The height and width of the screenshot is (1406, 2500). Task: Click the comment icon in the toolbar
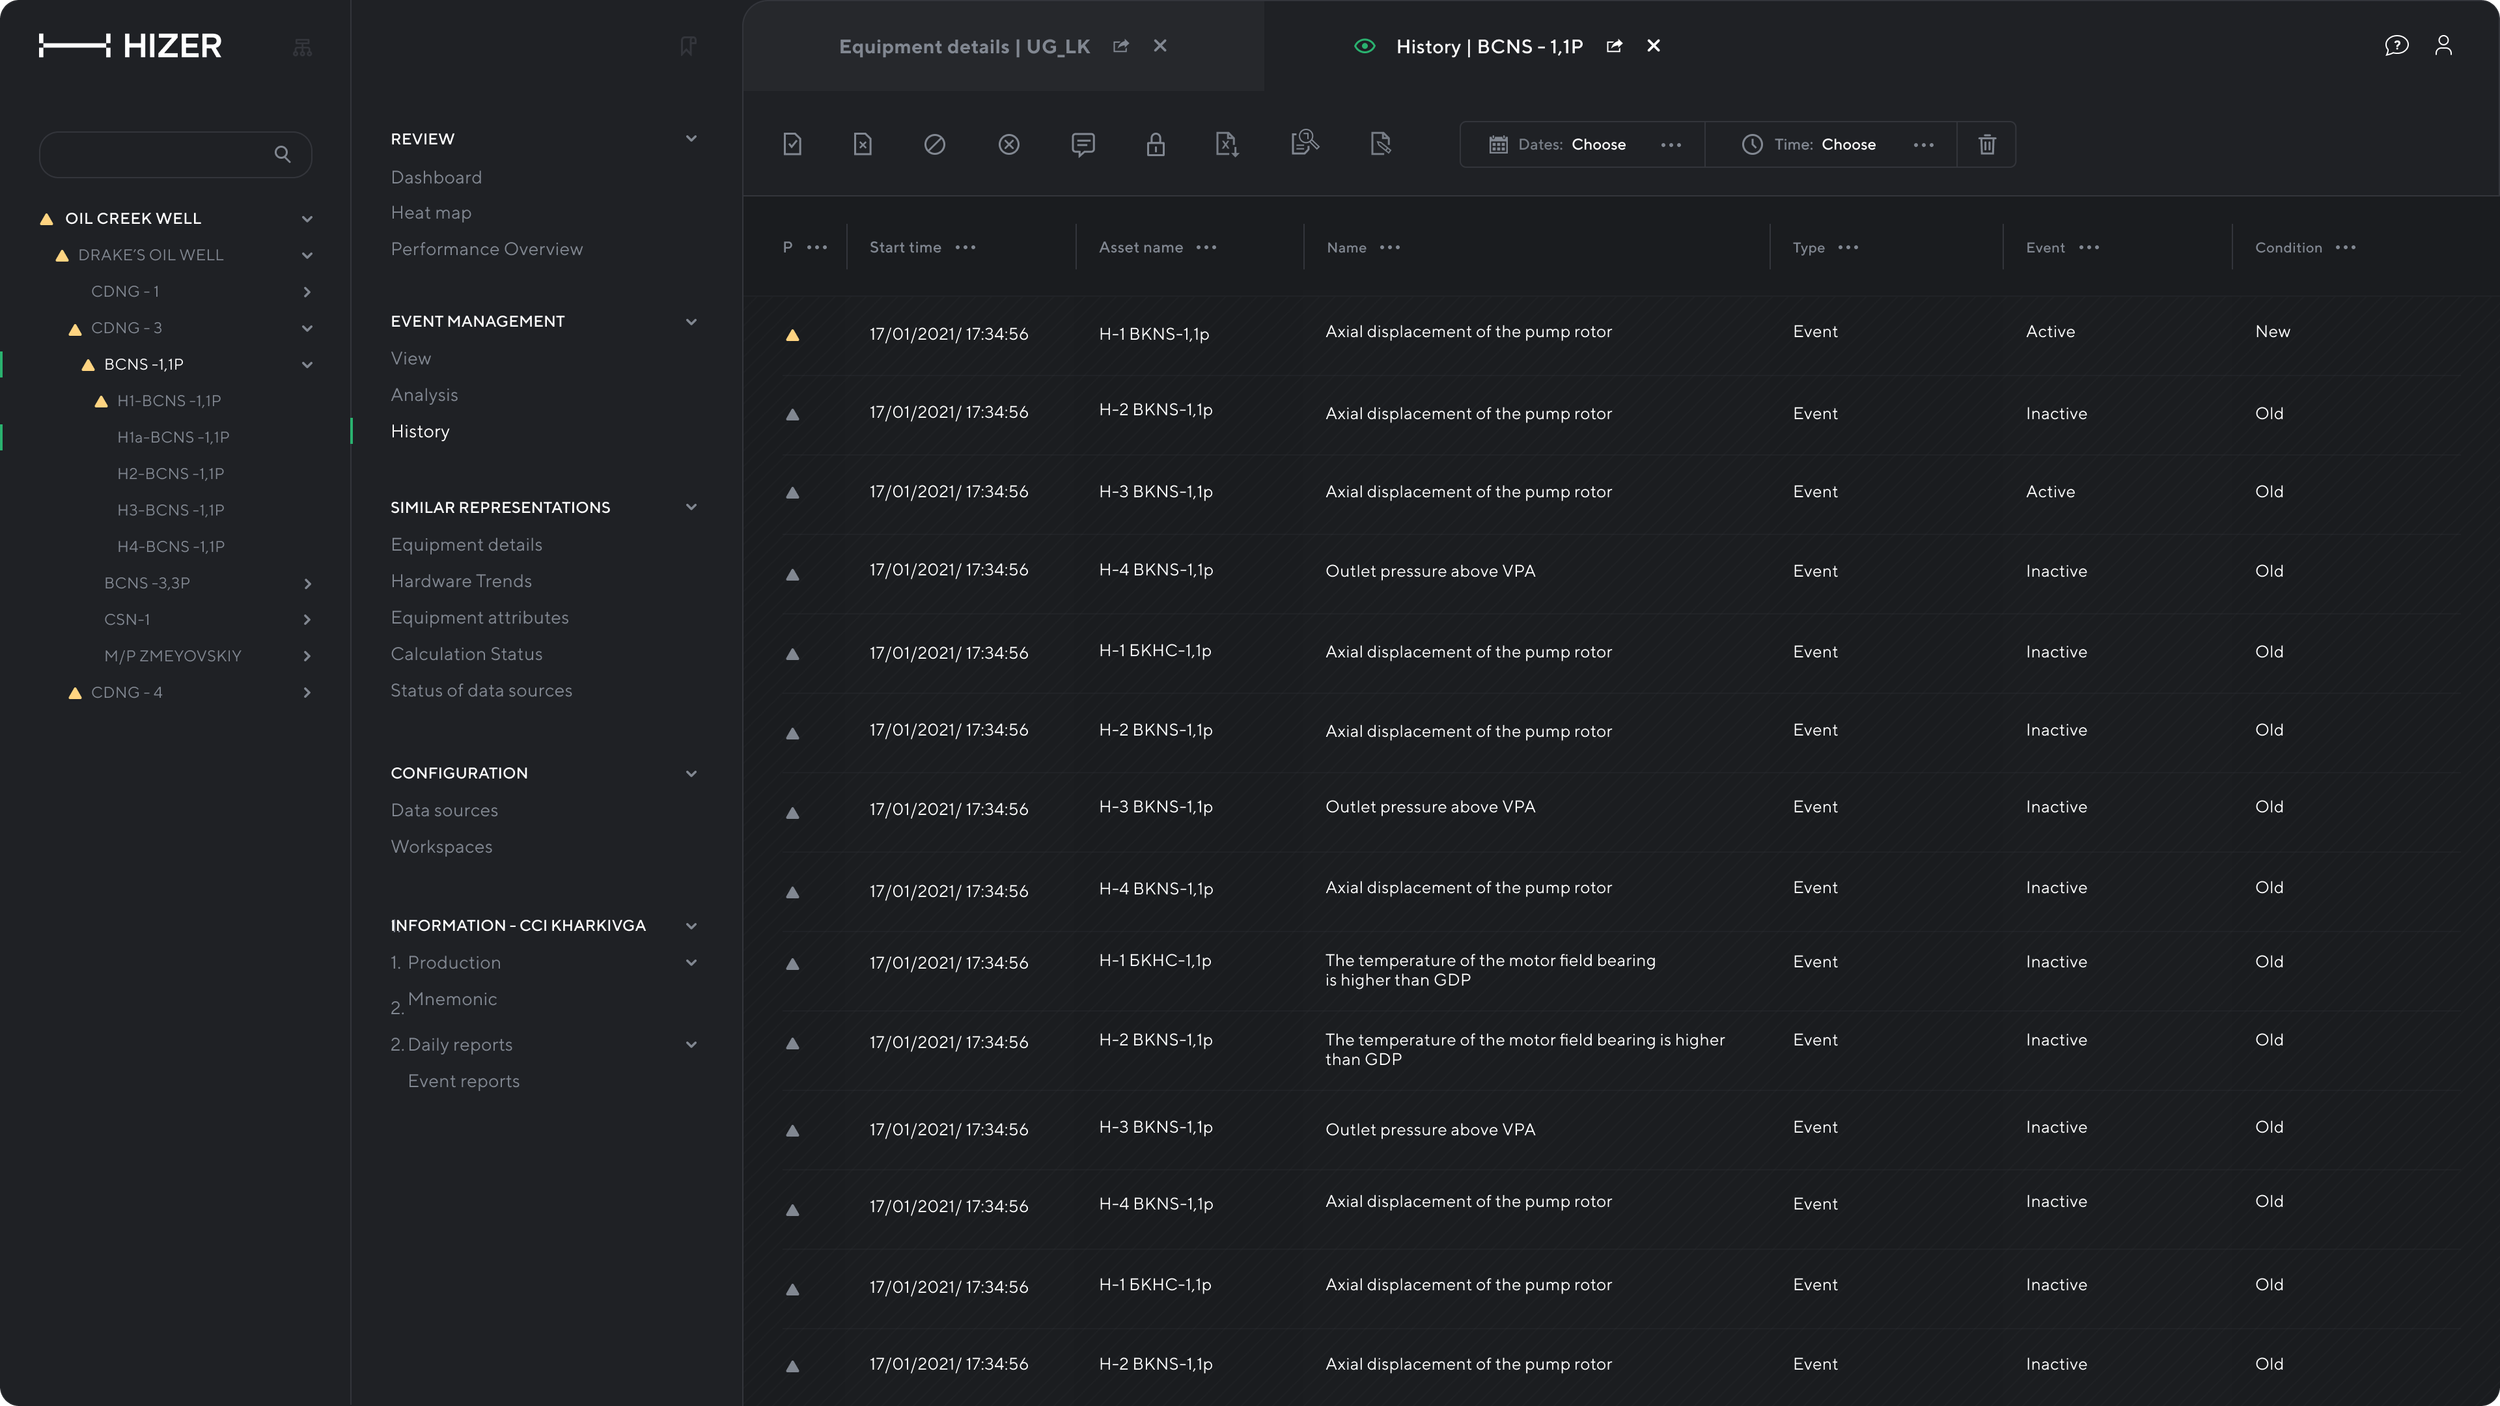(1082, 144)
